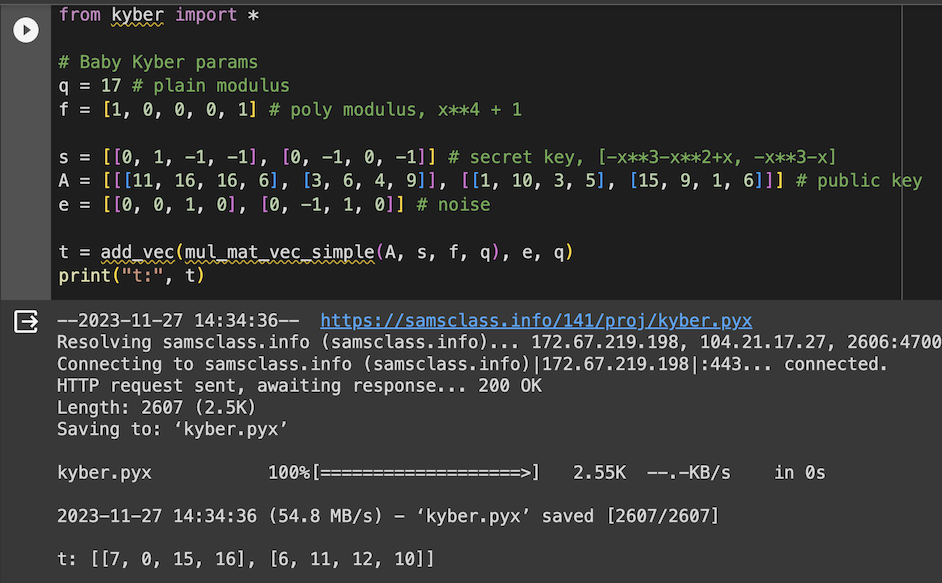The width and height of the screenshot is (942, 583).
Task: Click the cell output toggle icon
Action: click(26, 322)
